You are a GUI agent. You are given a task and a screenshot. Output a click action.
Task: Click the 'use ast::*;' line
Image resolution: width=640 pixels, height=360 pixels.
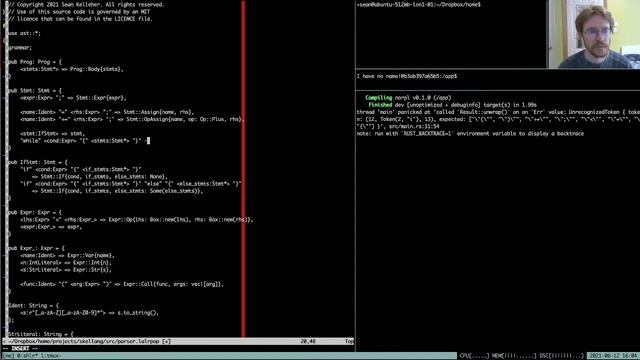click(x=24, y=33)
